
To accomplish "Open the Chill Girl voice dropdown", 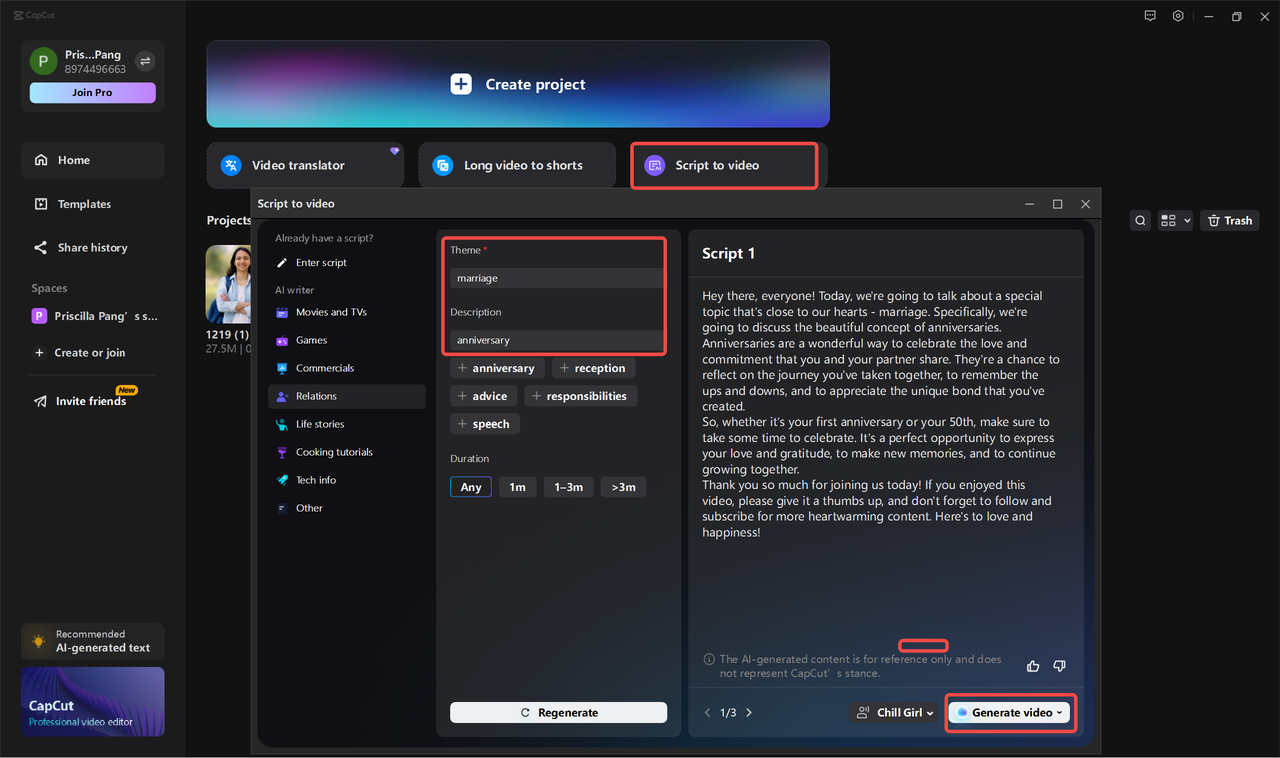I will coord(894,712).
